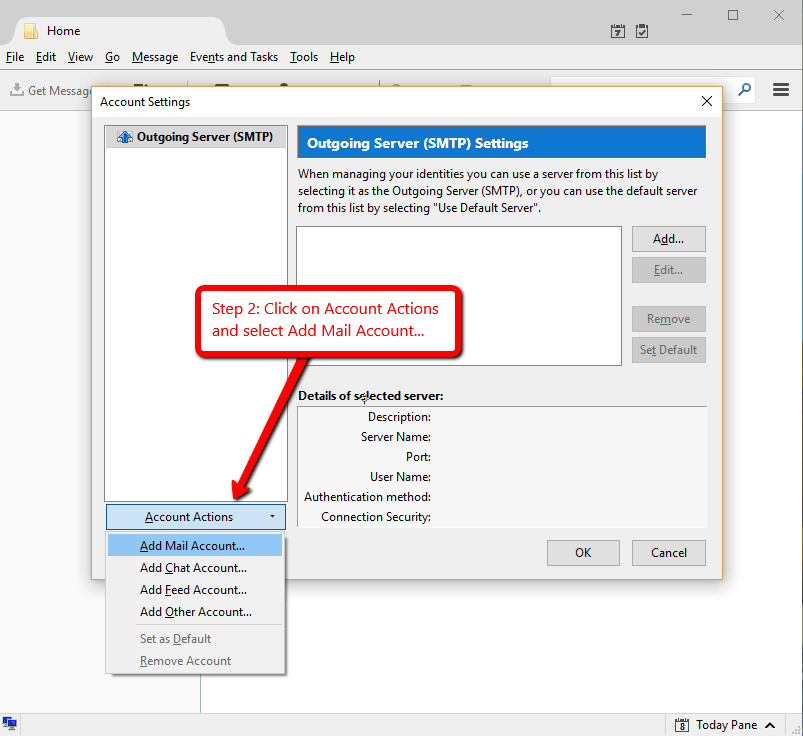803x736 pixels.
Task: Confirm with the OK button
Action: tap(583, 553)
